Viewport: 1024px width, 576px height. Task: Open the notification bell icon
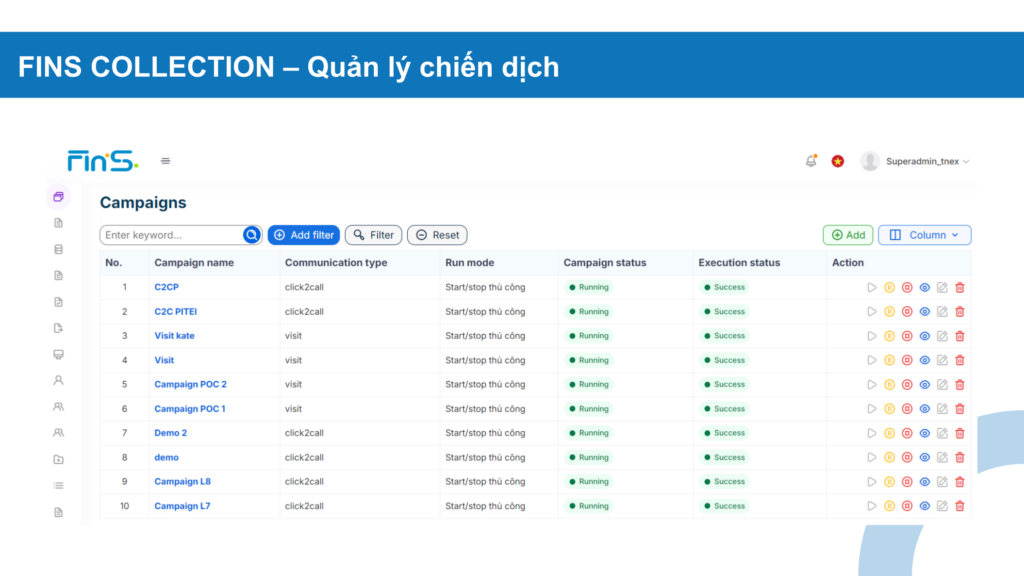click(811, 161)
